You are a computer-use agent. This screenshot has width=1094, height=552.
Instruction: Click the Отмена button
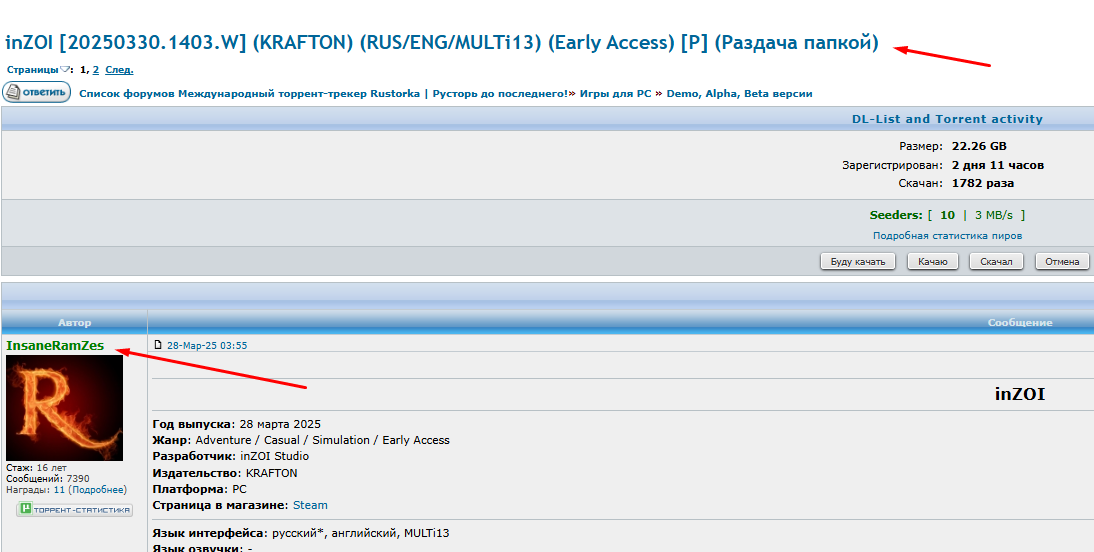pos(1062,262)
